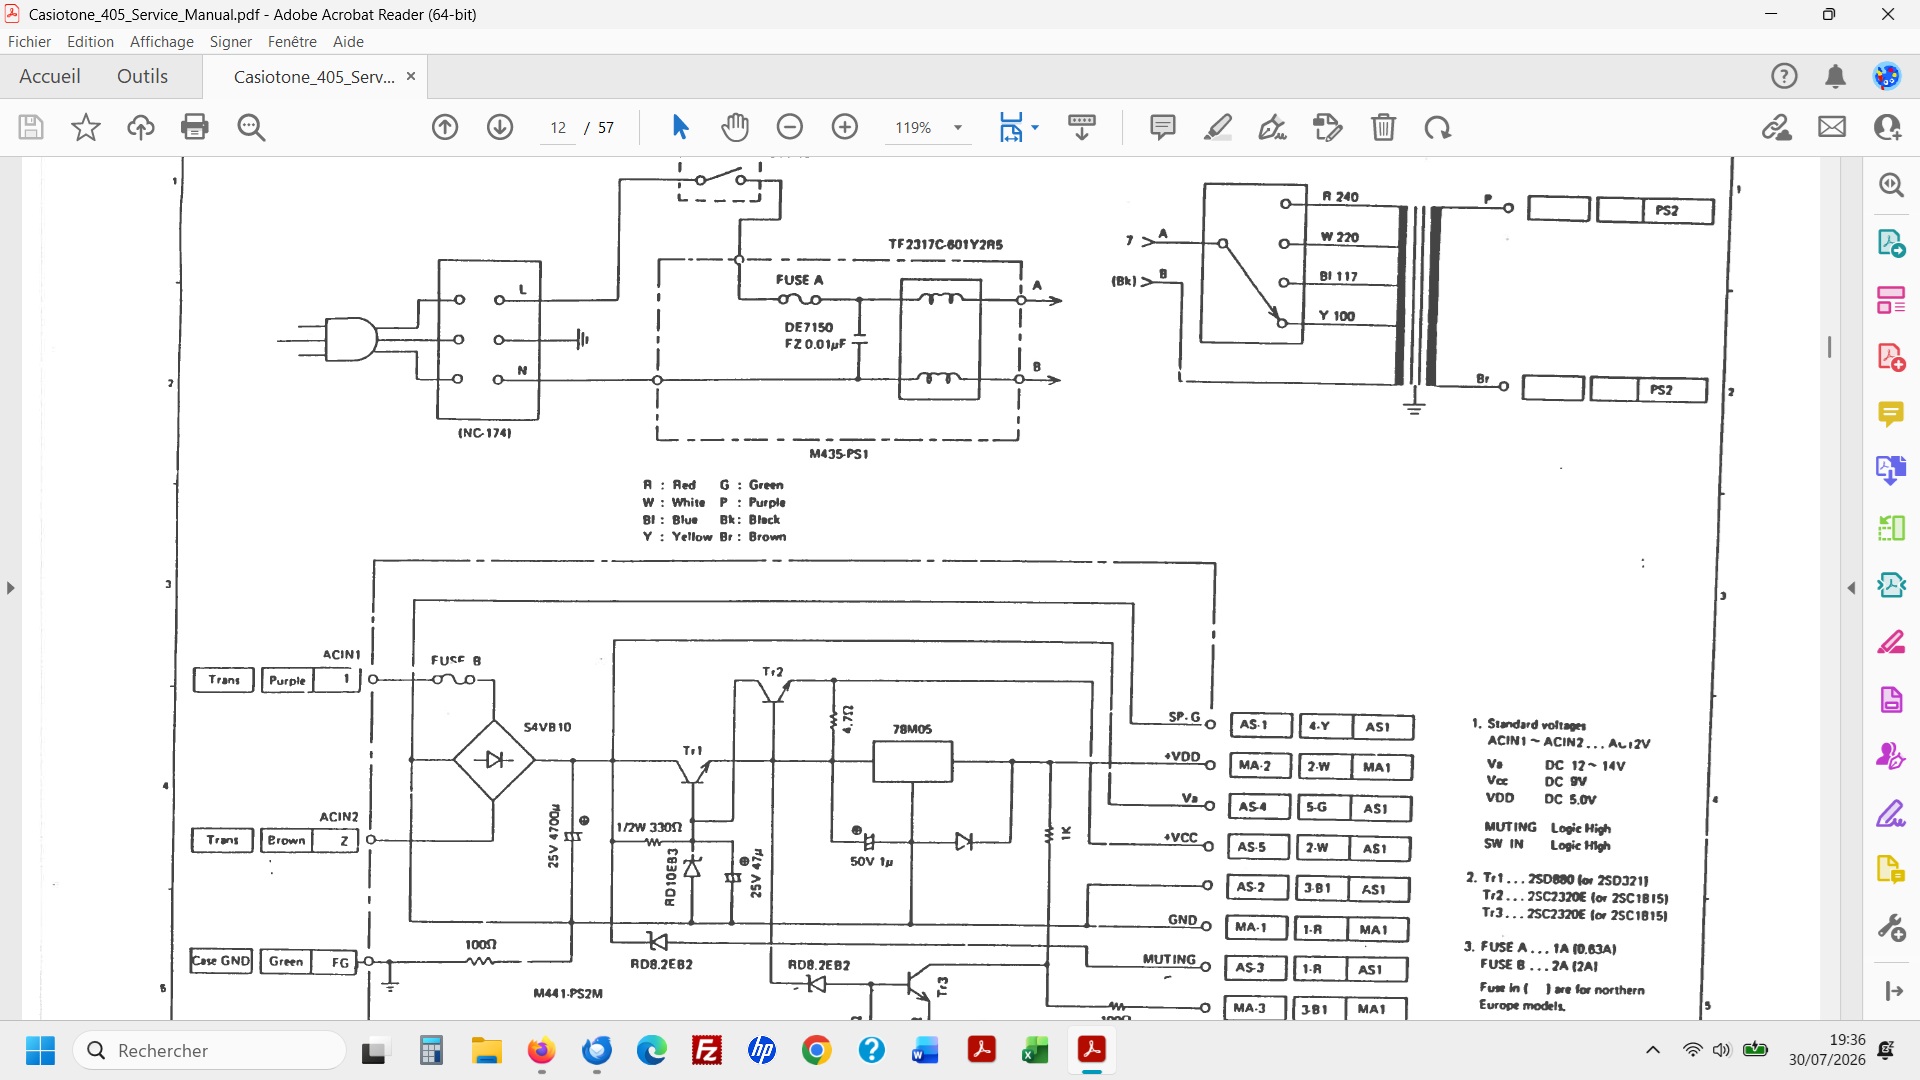The image size is (1920, 1080).
Task: Open Microsoft Word from the taskbar
Action: 926,1051
